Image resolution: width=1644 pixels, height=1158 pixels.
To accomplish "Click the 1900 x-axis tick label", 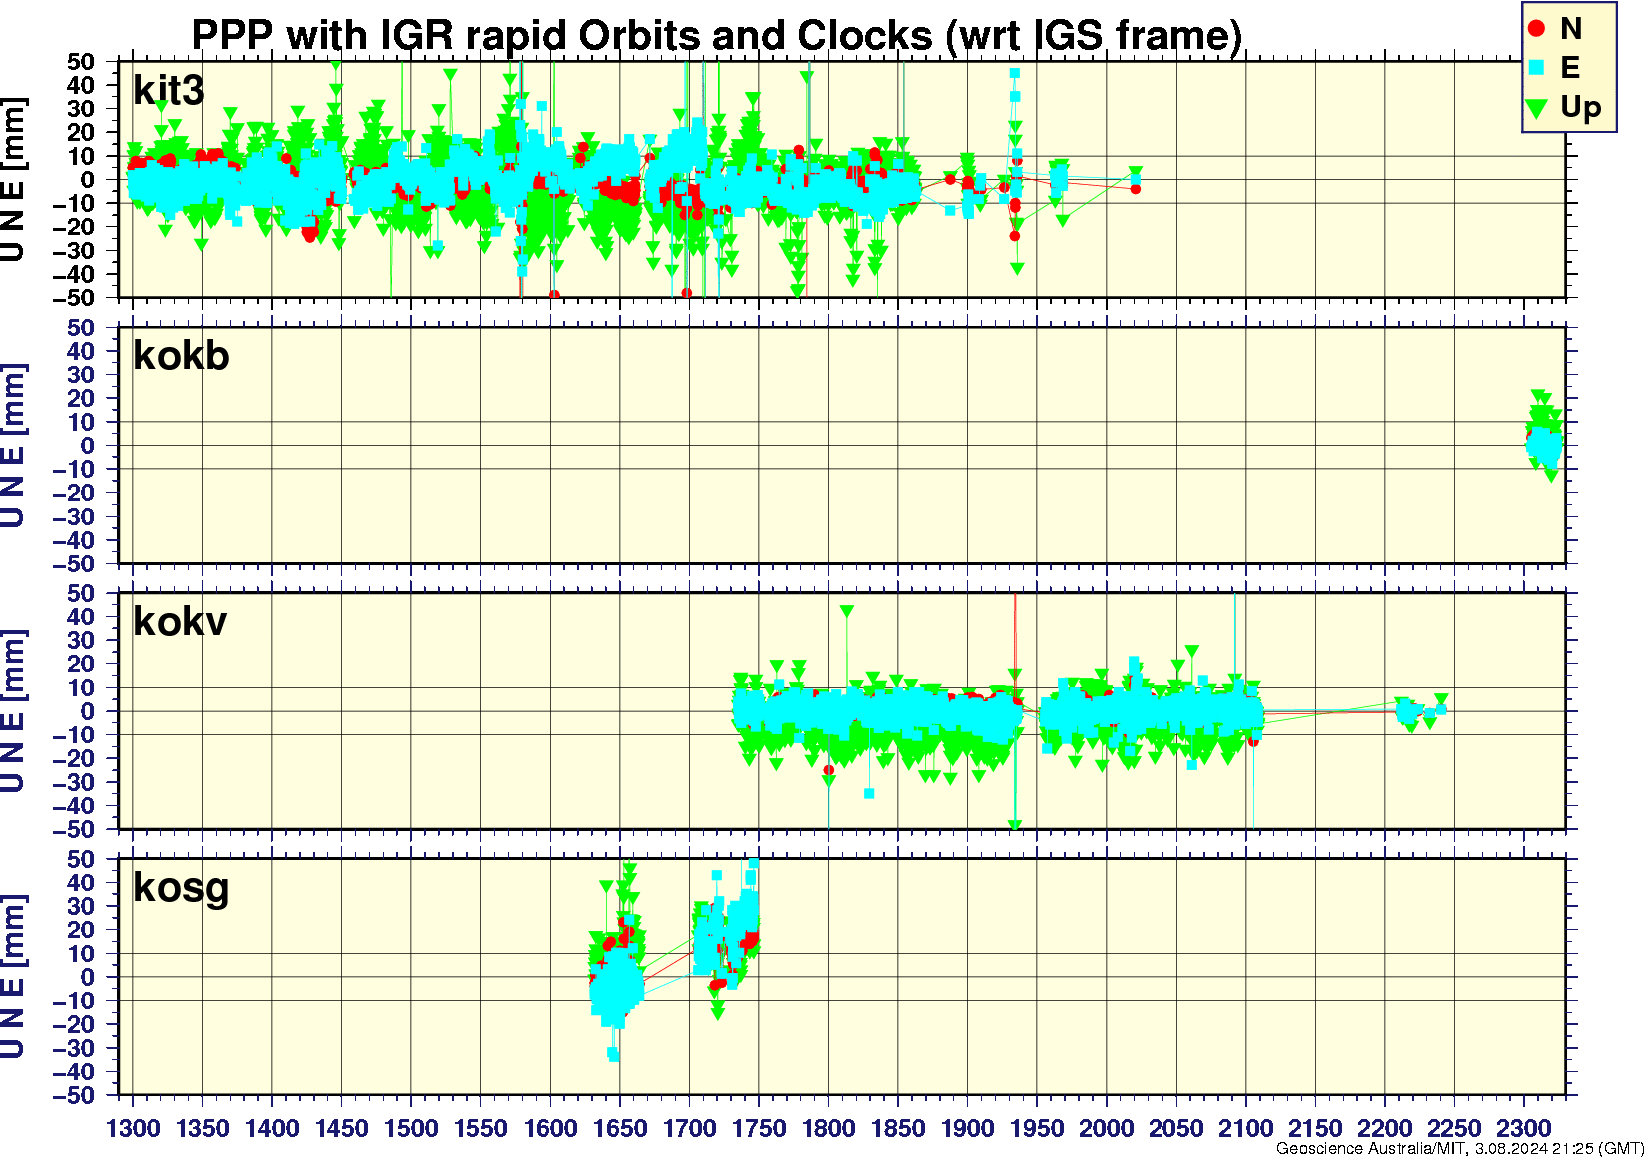I will tap(967, 1128).
